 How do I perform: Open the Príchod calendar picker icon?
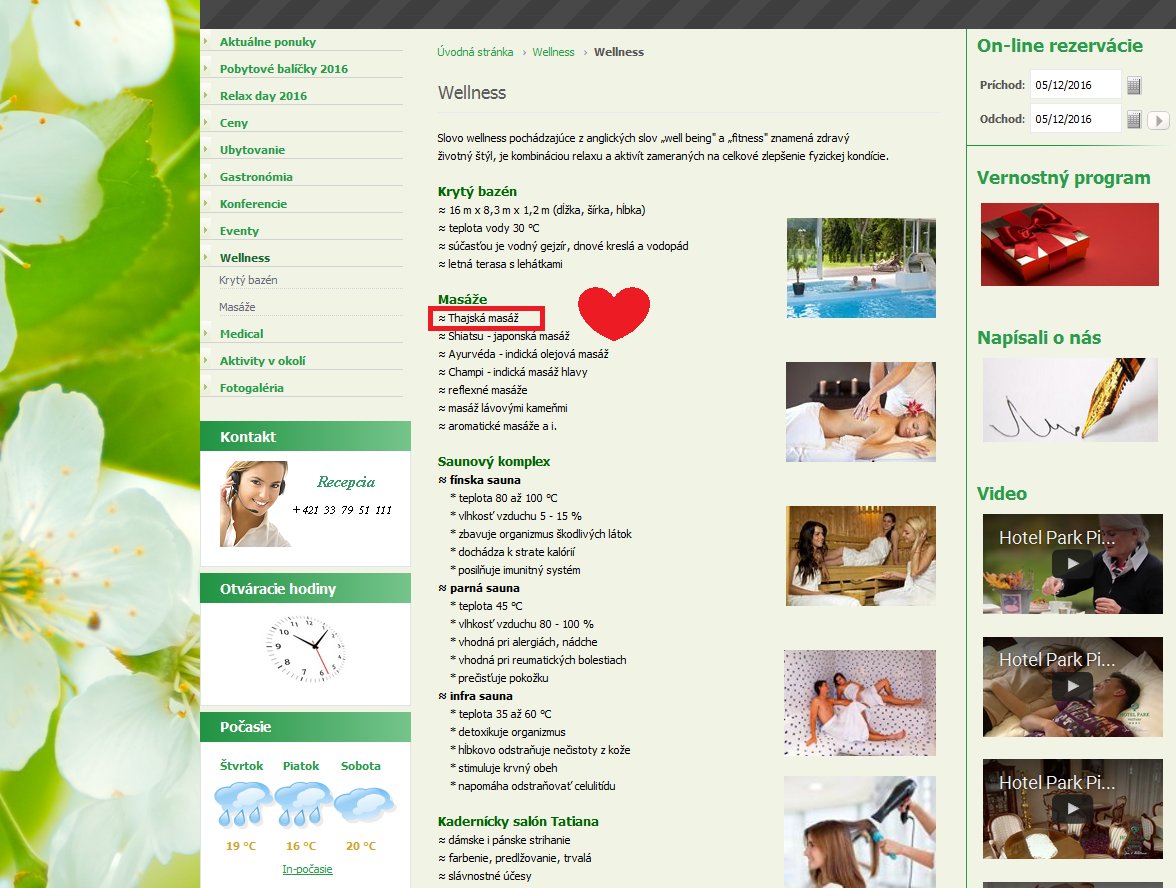coord(1134,85)
